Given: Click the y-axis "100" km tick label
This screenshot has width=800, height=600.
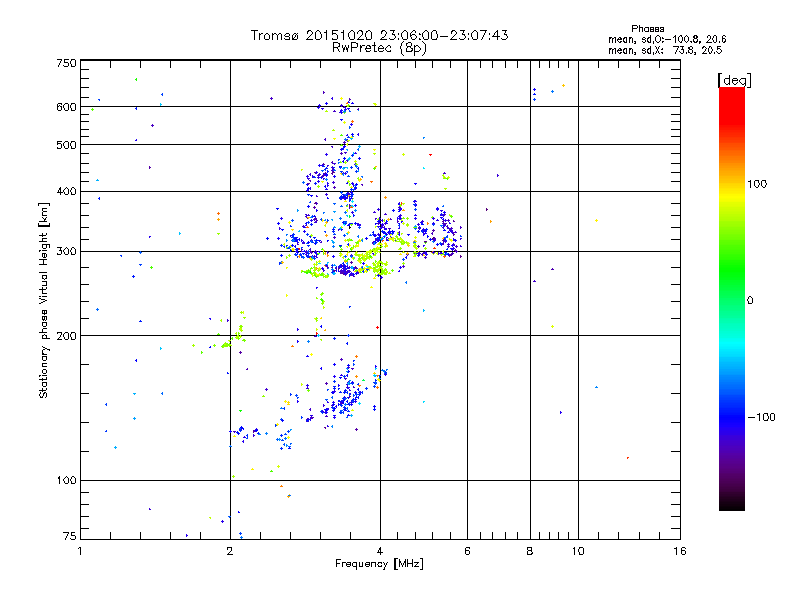Looking at the screenshot, I should pos(66,480).
